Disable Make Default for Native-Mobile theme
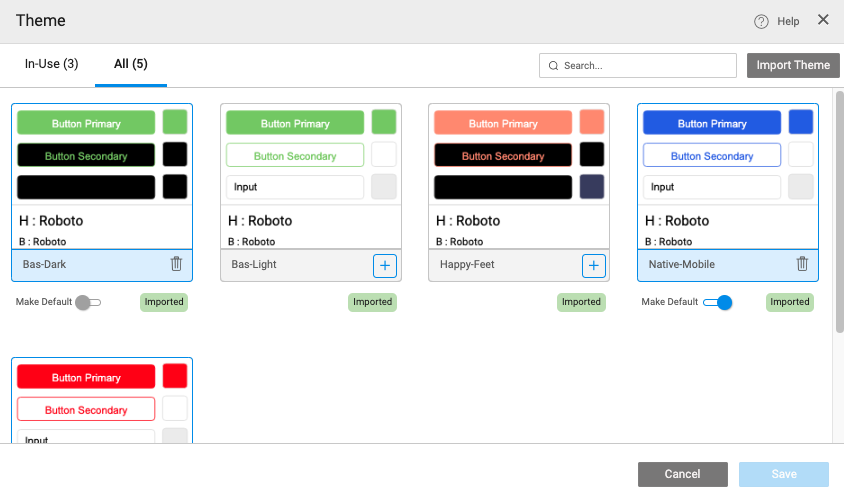The height and width of the screenshot is (501, 844). pyautogui.click(x=718, y=302)
